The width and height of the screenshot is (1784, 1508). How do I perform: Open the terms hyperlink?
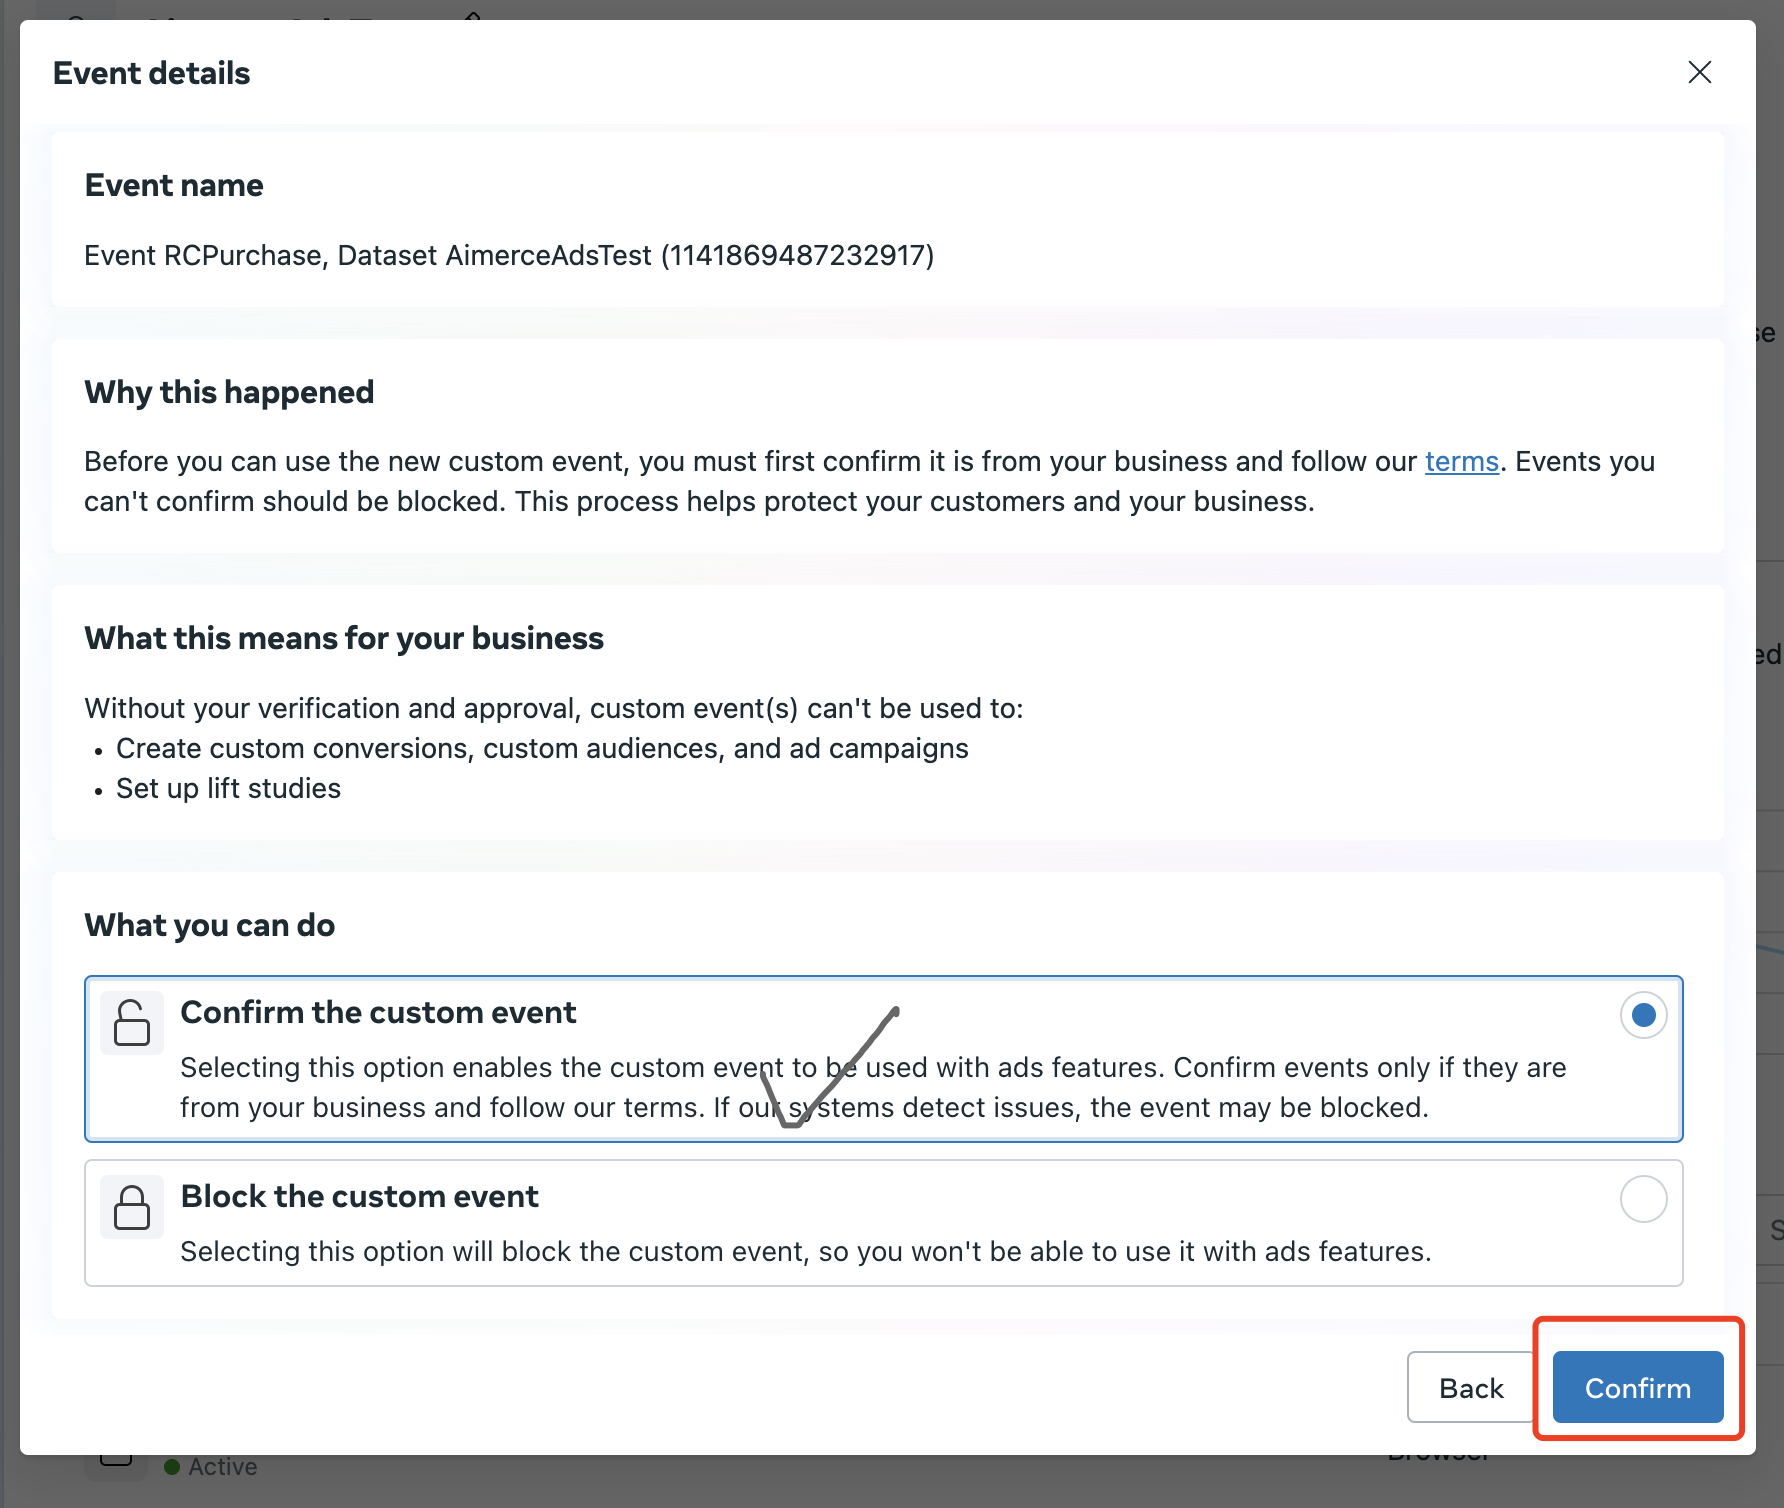(x=1461, y=461)
